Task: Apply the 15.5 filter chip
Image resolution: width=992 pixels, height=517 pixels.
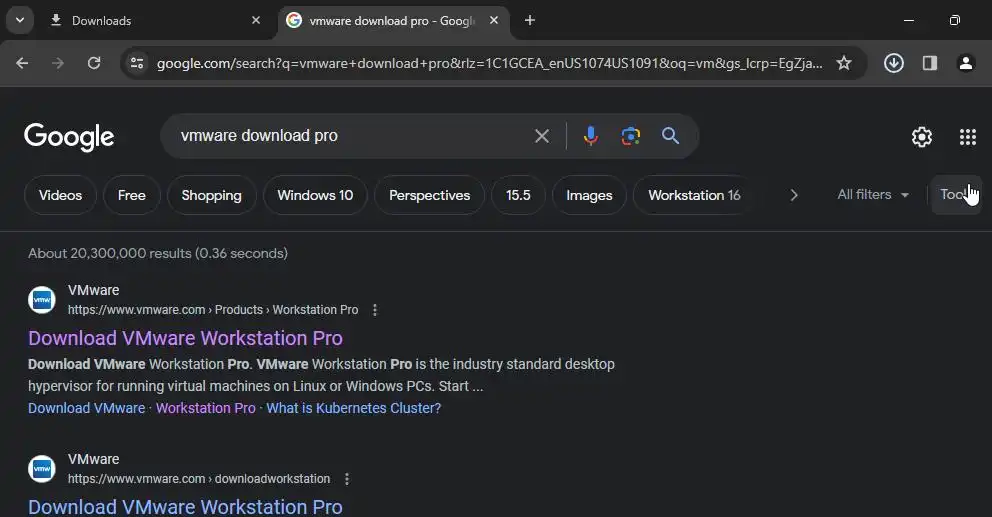Action: [518, 195]
